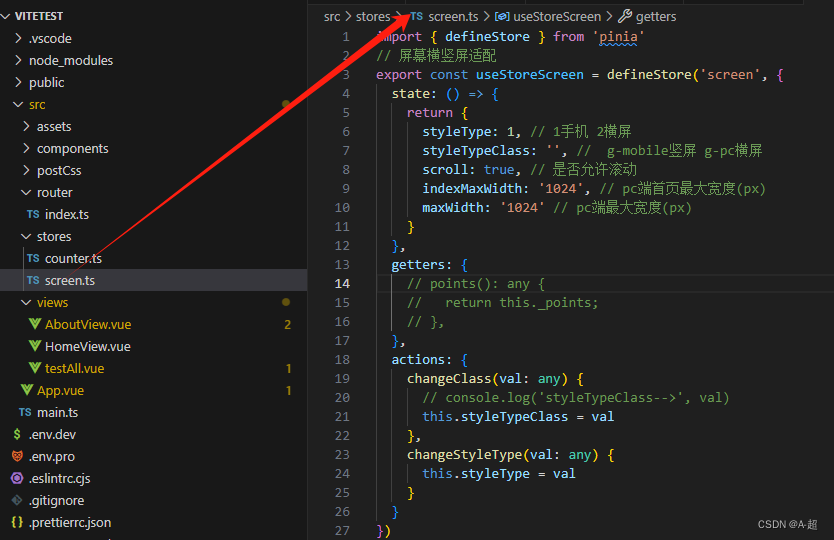Viewport: 834px width, 540px height.
Task: Open .env.pro file
Action: pos(52,456)
